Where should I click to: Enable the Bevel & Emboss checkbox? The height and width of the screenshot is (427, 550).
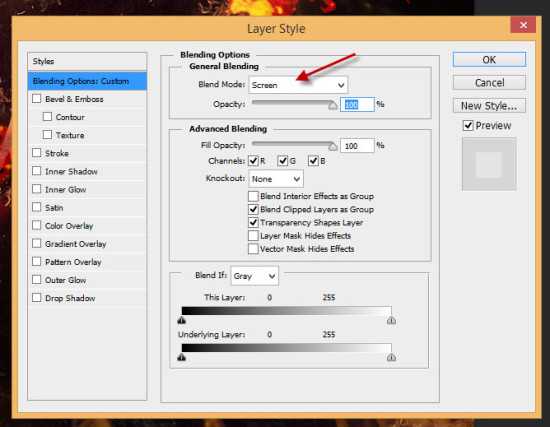(x=37, y=99)
